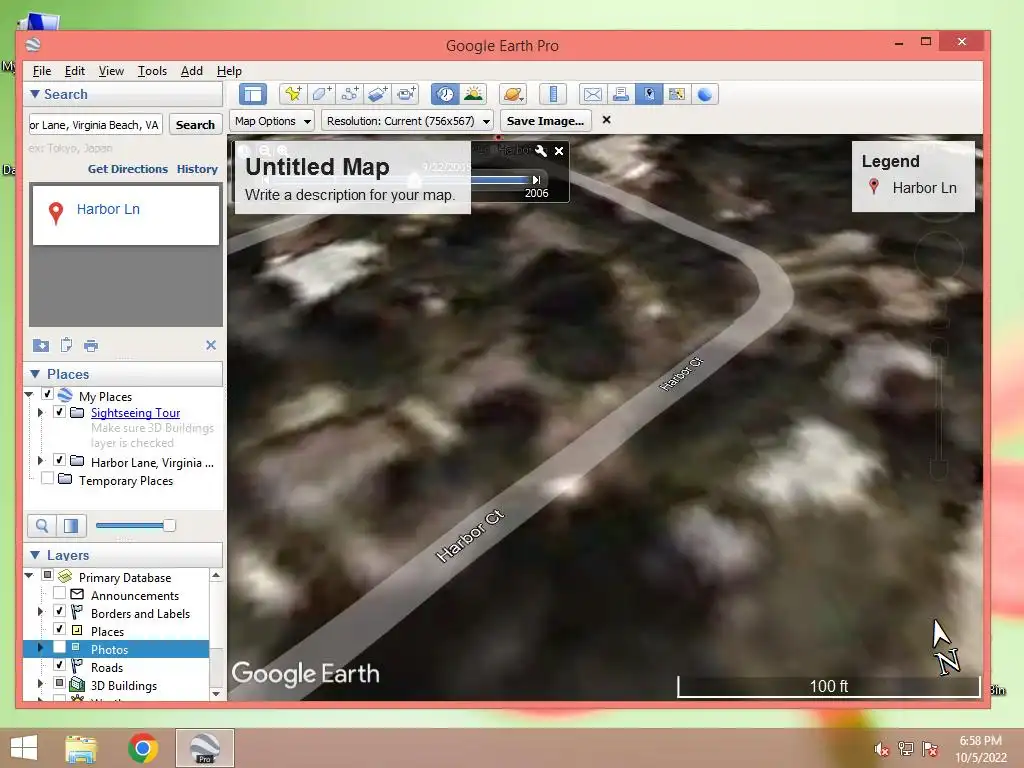Click the Email envelope toolbar icon
The width and height of the screenshot is (1024, 768).
click(x=592, y=94)
